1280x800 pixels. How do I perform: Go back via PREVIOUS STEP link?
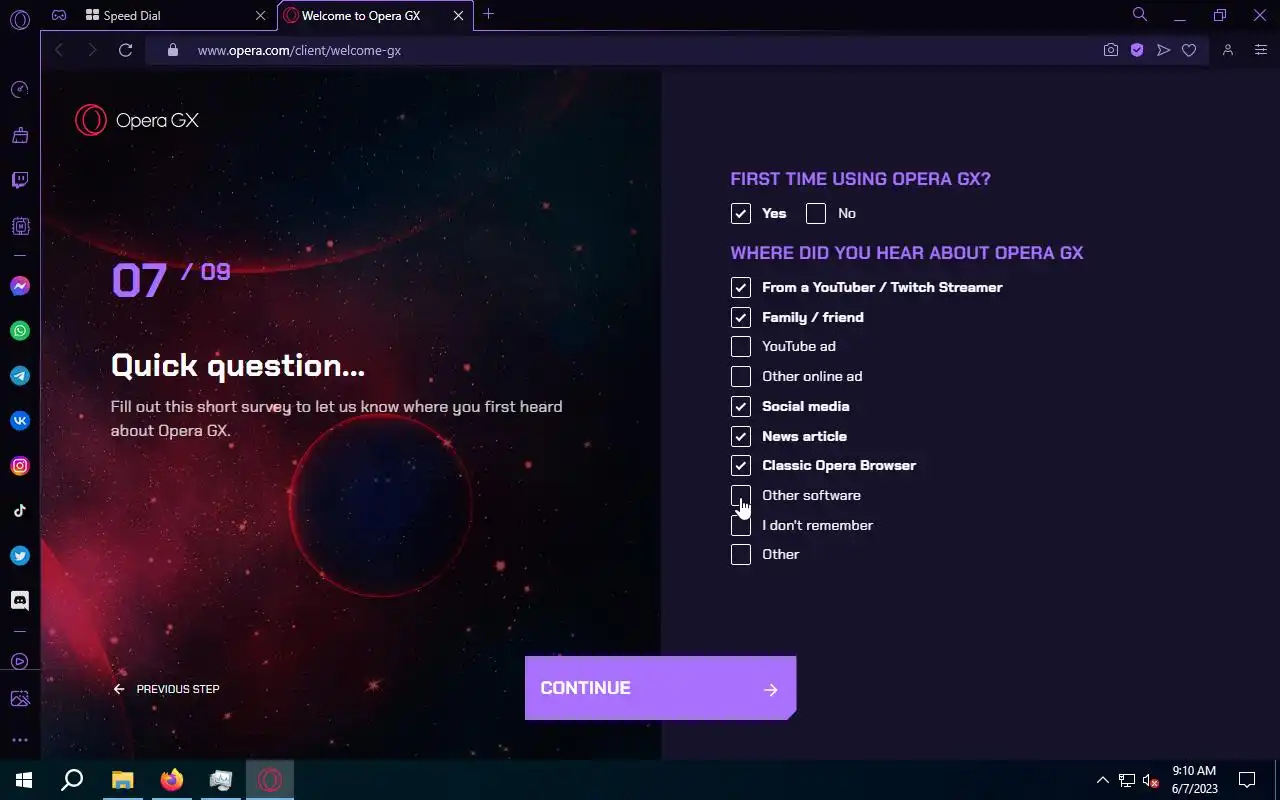[166, 689]
